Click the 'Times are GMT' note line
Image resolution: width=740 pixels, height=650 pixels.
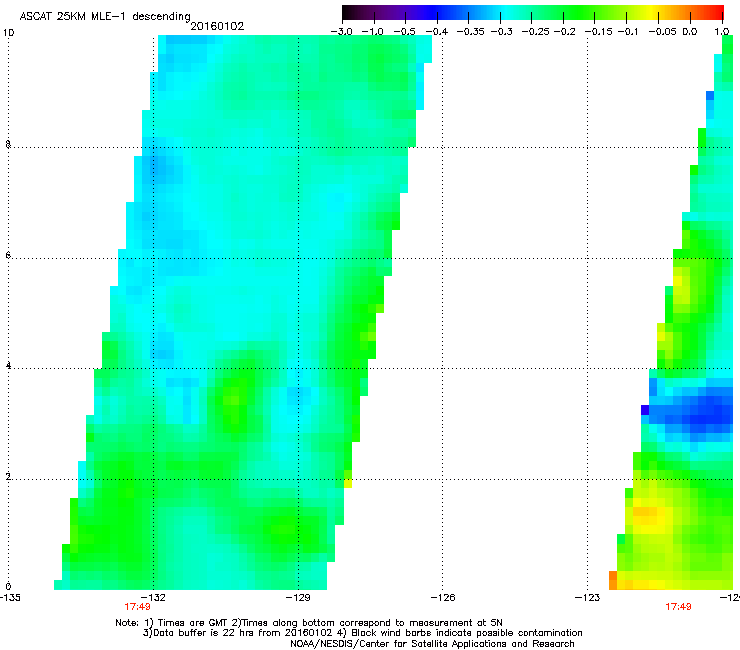click(x=309, y=623)
